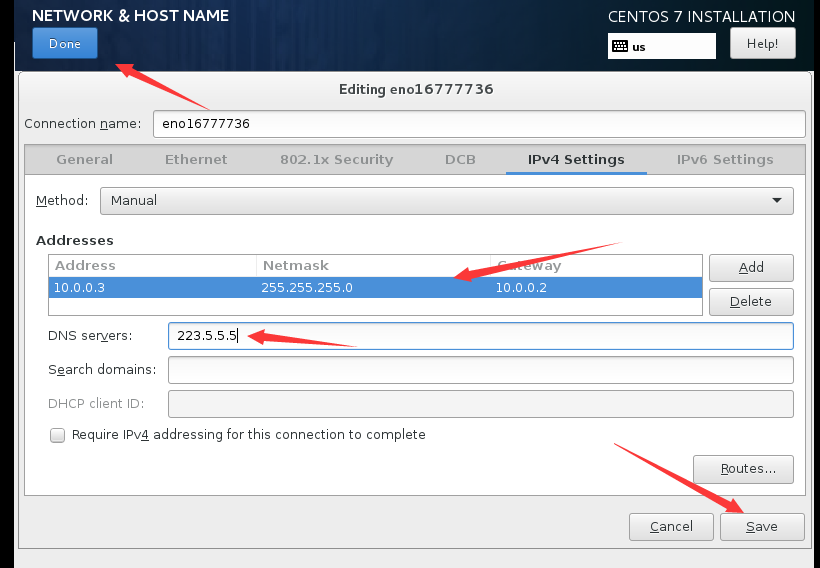Enable Require IPv4 addressing checkbox
Image resolution: width=820 pixels, height=568 pixels.
click(x=58, y=435)
